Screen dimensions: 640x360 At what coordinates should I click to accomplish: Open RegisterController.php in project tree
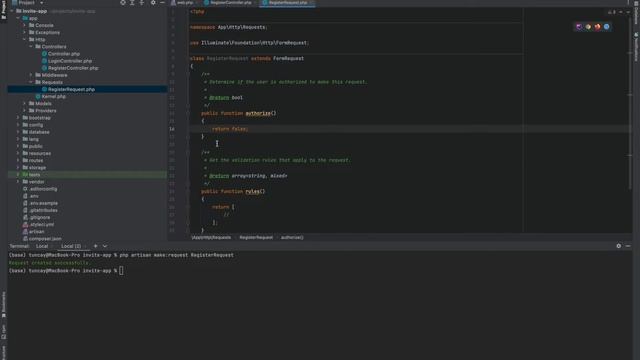click(x=73, y=68)
